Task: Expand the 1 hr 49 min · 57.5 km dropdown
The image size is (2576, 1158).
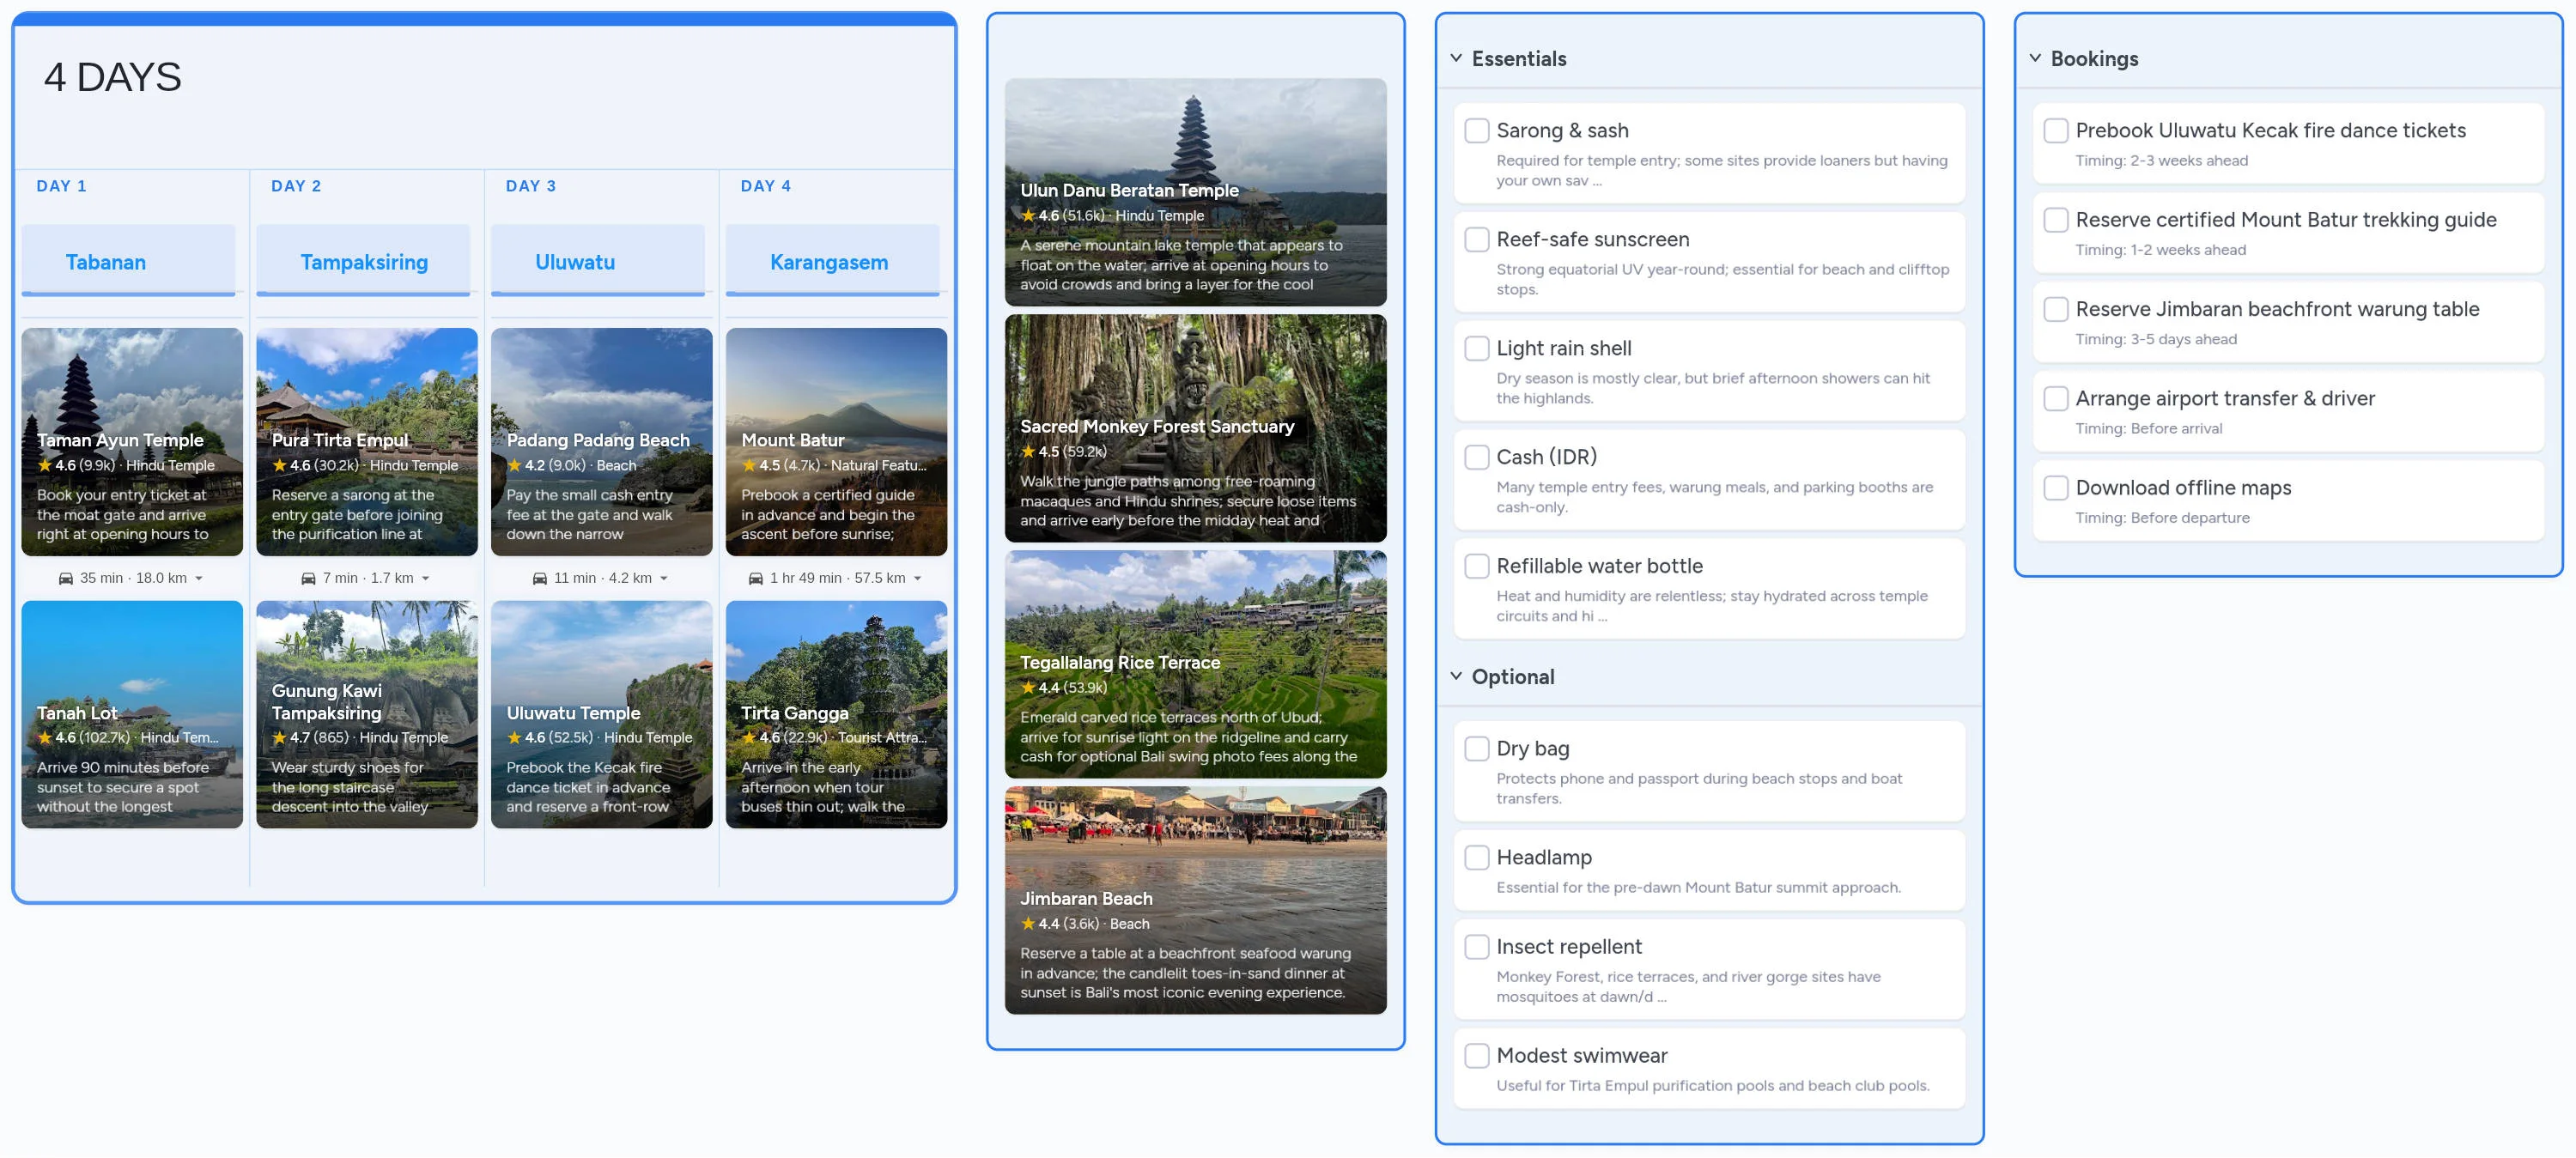Action: (x=918, y=578)
